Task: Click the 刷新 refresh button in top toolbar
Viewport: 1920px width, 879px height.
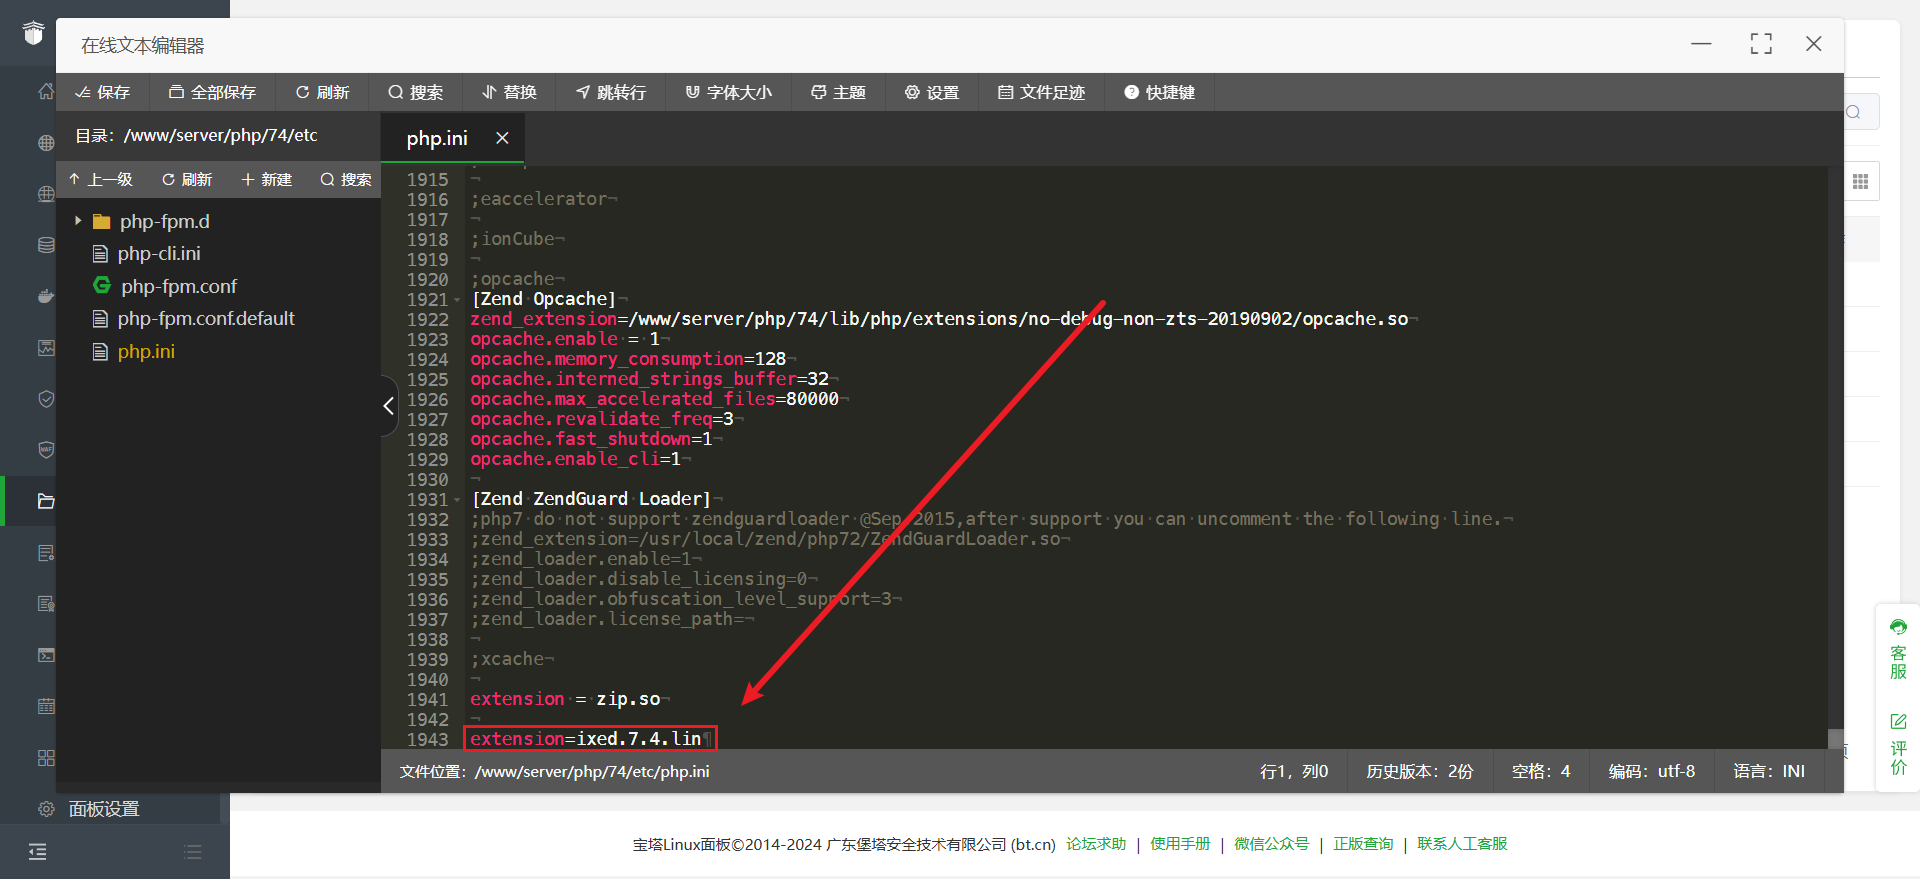Action: [322, 92]
